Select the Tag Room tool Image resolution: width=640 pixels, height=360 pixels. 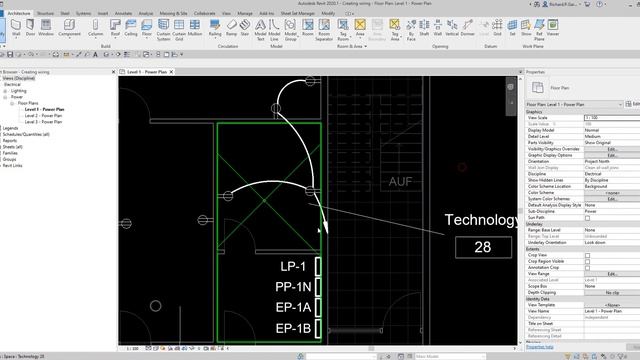tap(343, 30)
